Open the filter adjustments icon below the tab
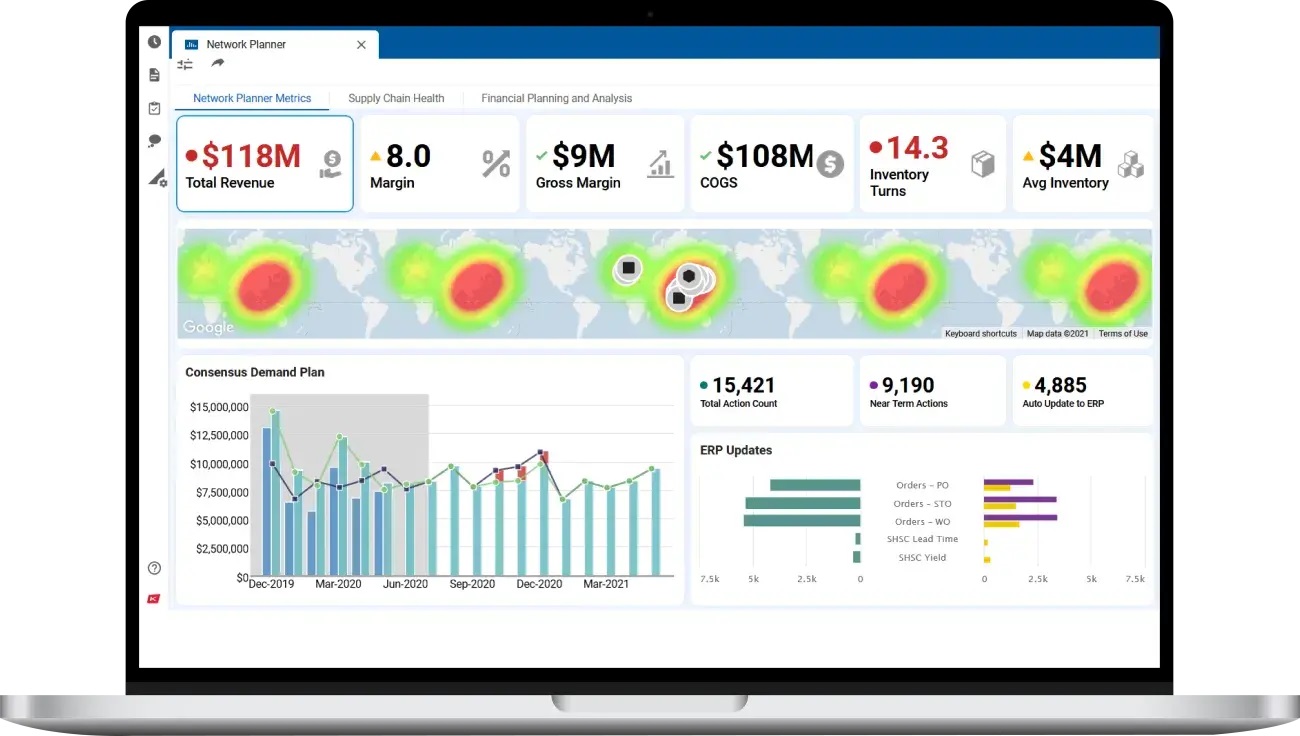Viewport: 1300px width, 736px height. coord(184,63)
